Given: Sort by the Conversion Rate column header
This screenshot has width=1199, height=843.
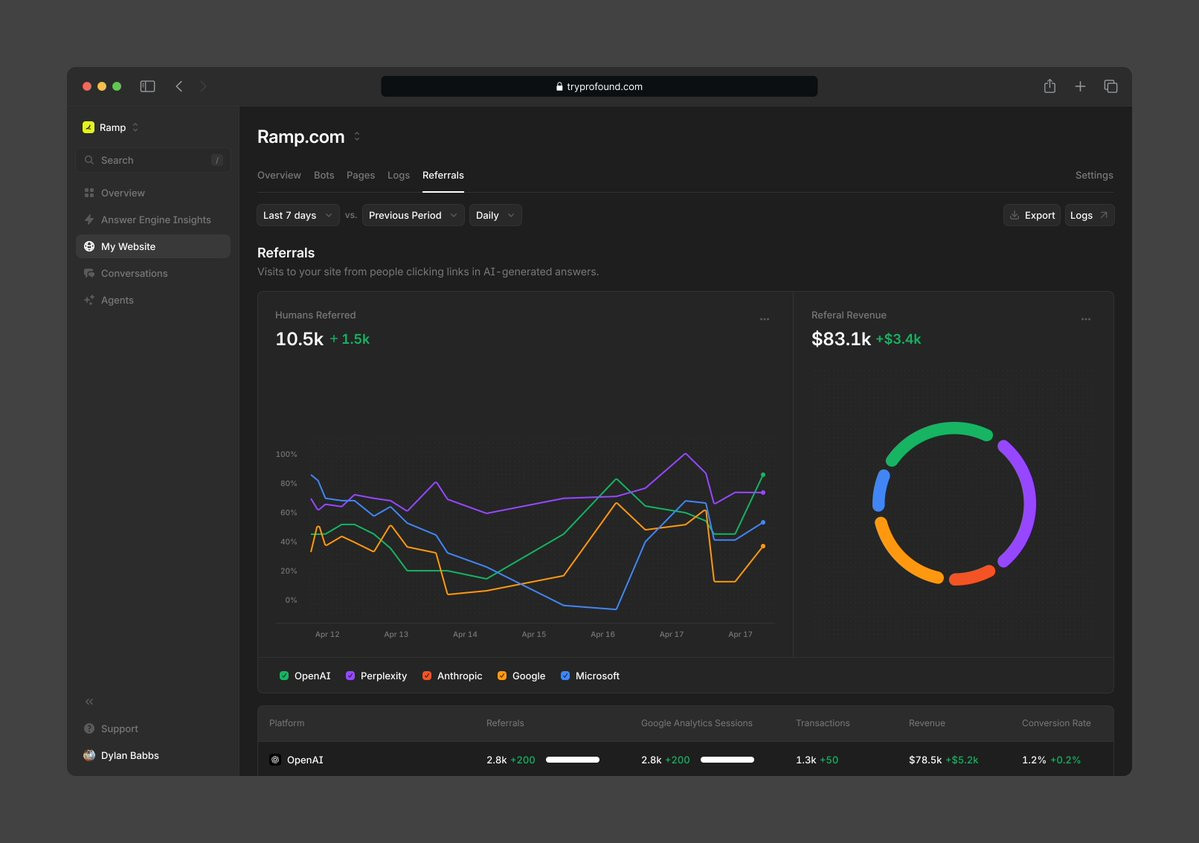Looking at the screenshot, I should pyautogui.click(x=1056, y=723).
